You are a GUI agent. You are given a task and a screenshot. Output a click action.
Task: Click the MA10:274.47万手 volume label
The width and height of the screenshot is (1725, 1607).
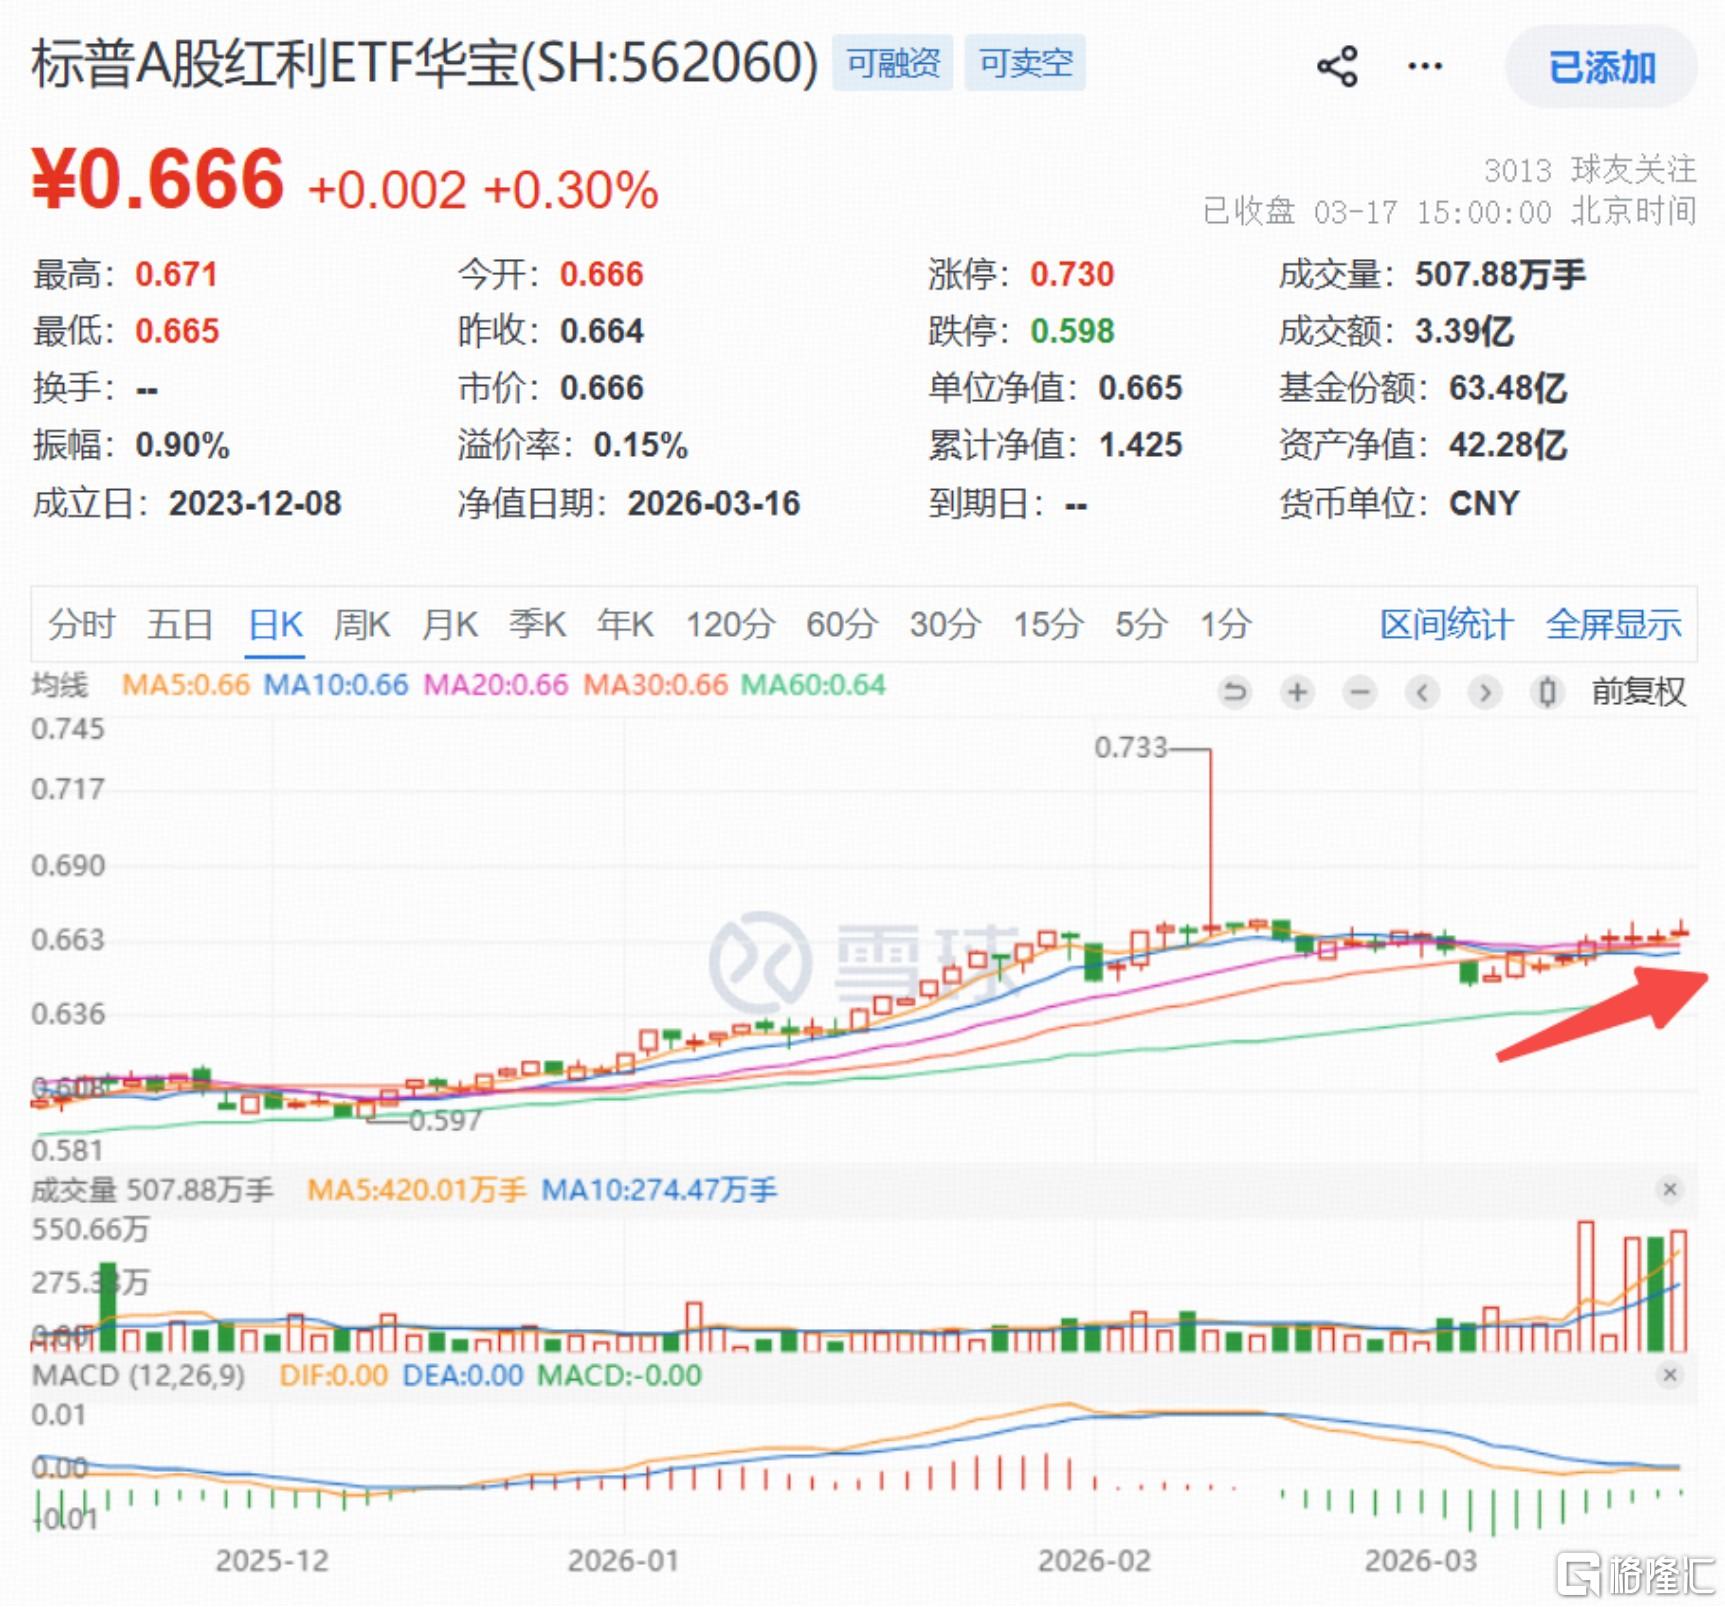660,1190
